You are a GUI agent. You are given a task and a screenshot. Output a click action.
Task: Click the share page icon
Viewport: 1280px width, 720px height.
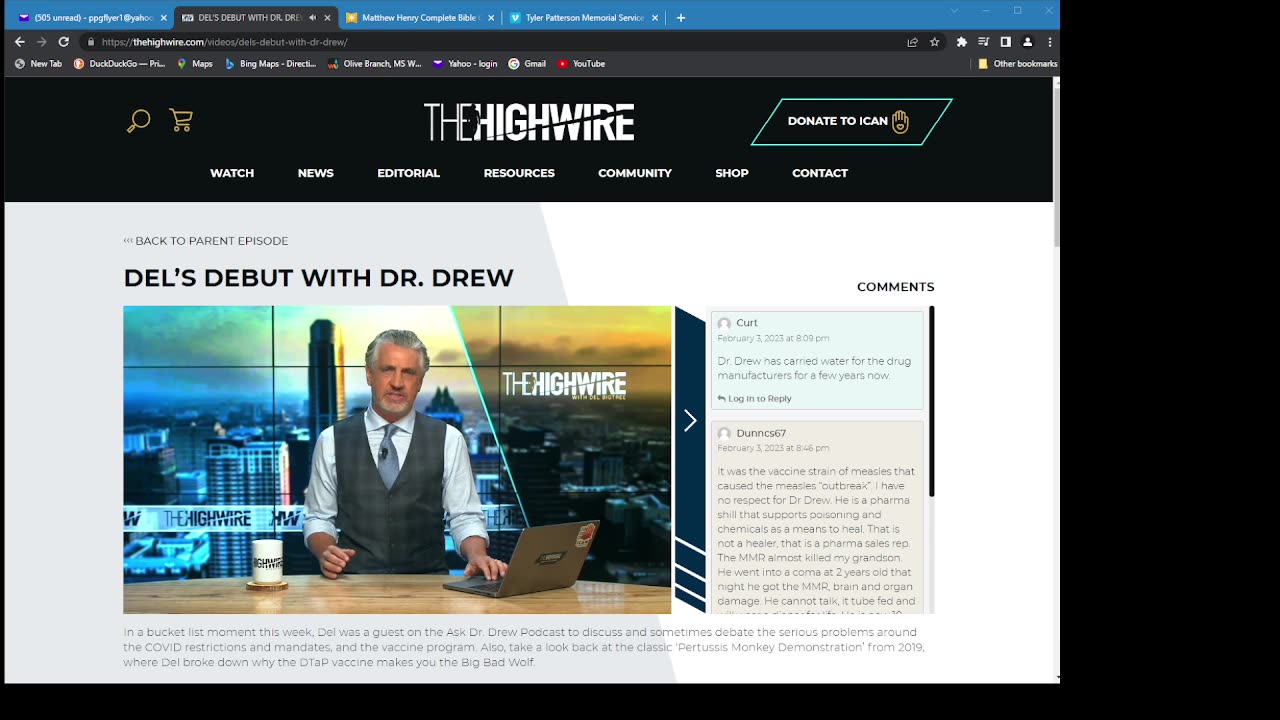(x=912, y=42)
